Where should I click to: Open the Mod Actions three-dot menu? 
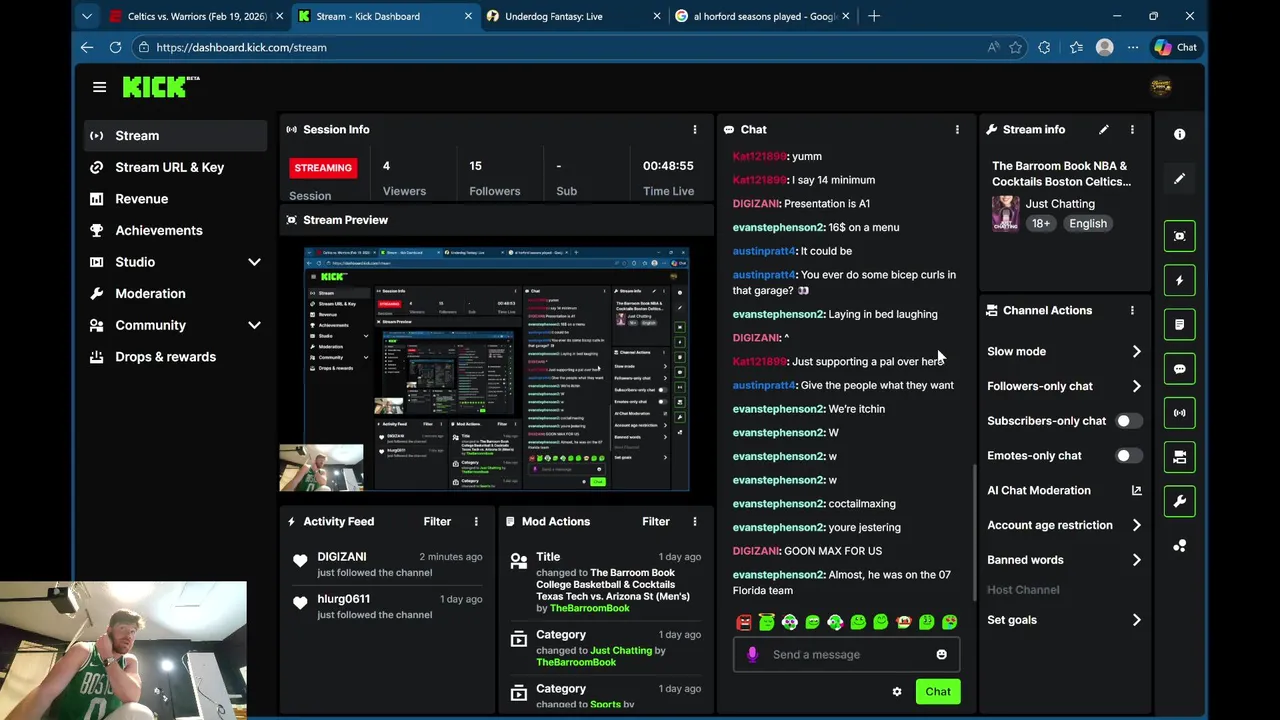tap(695, 522)
